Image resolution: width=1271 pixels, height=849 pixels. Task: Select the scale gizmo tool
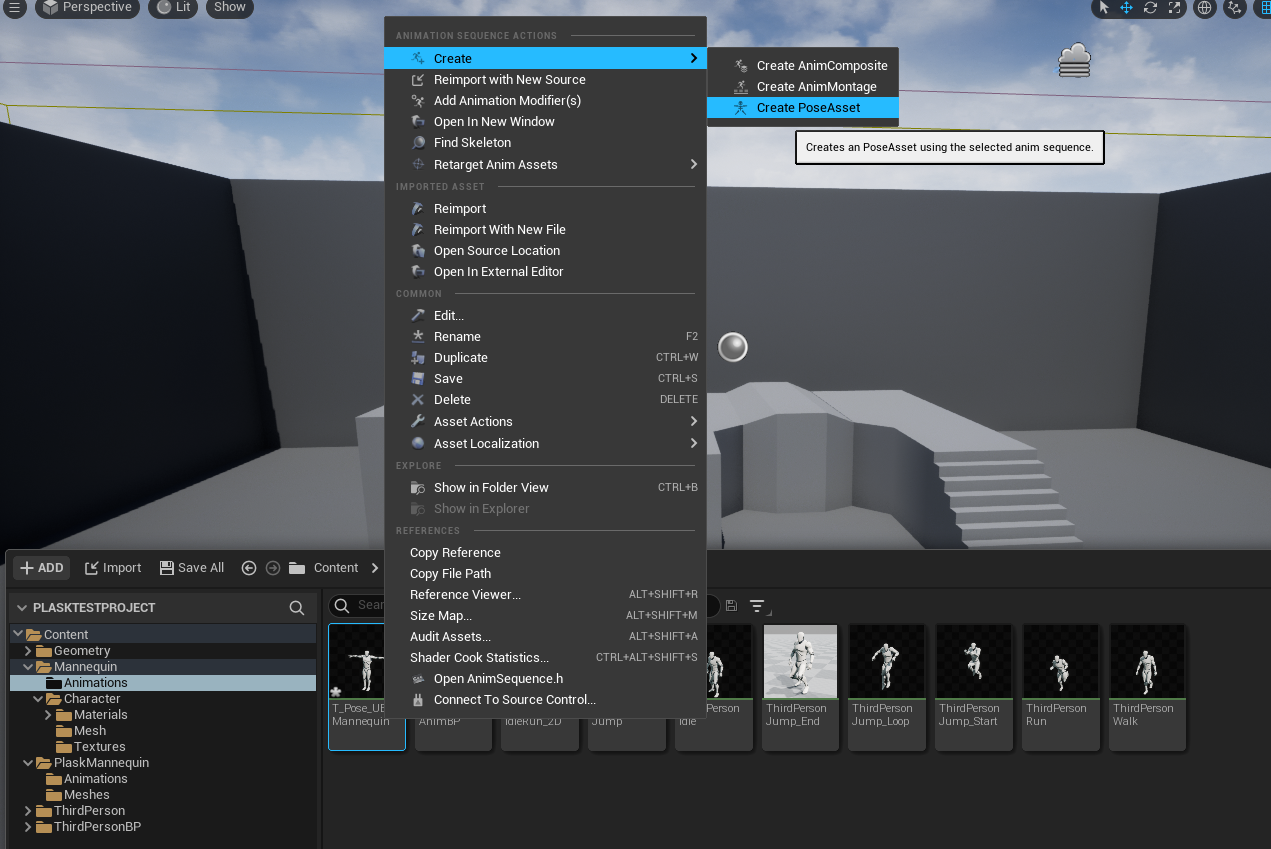pyautogui.click(x=1175, y=8)
